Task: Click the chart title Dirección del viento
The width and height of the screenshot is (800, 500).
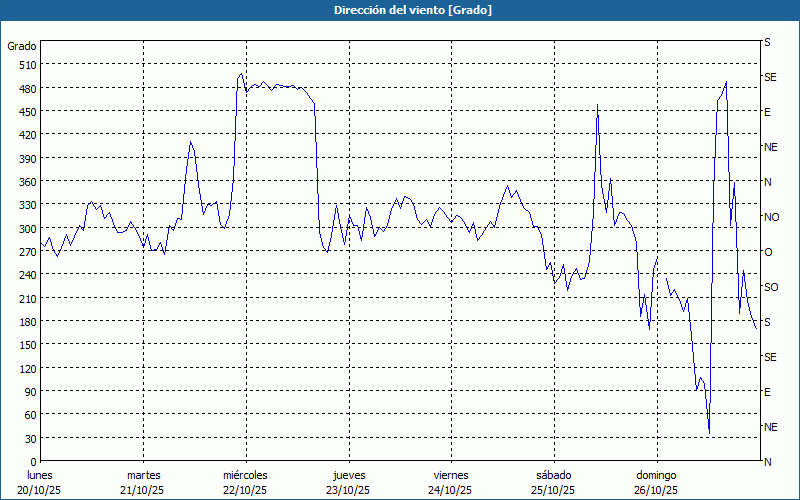Action: click(399, 10)
